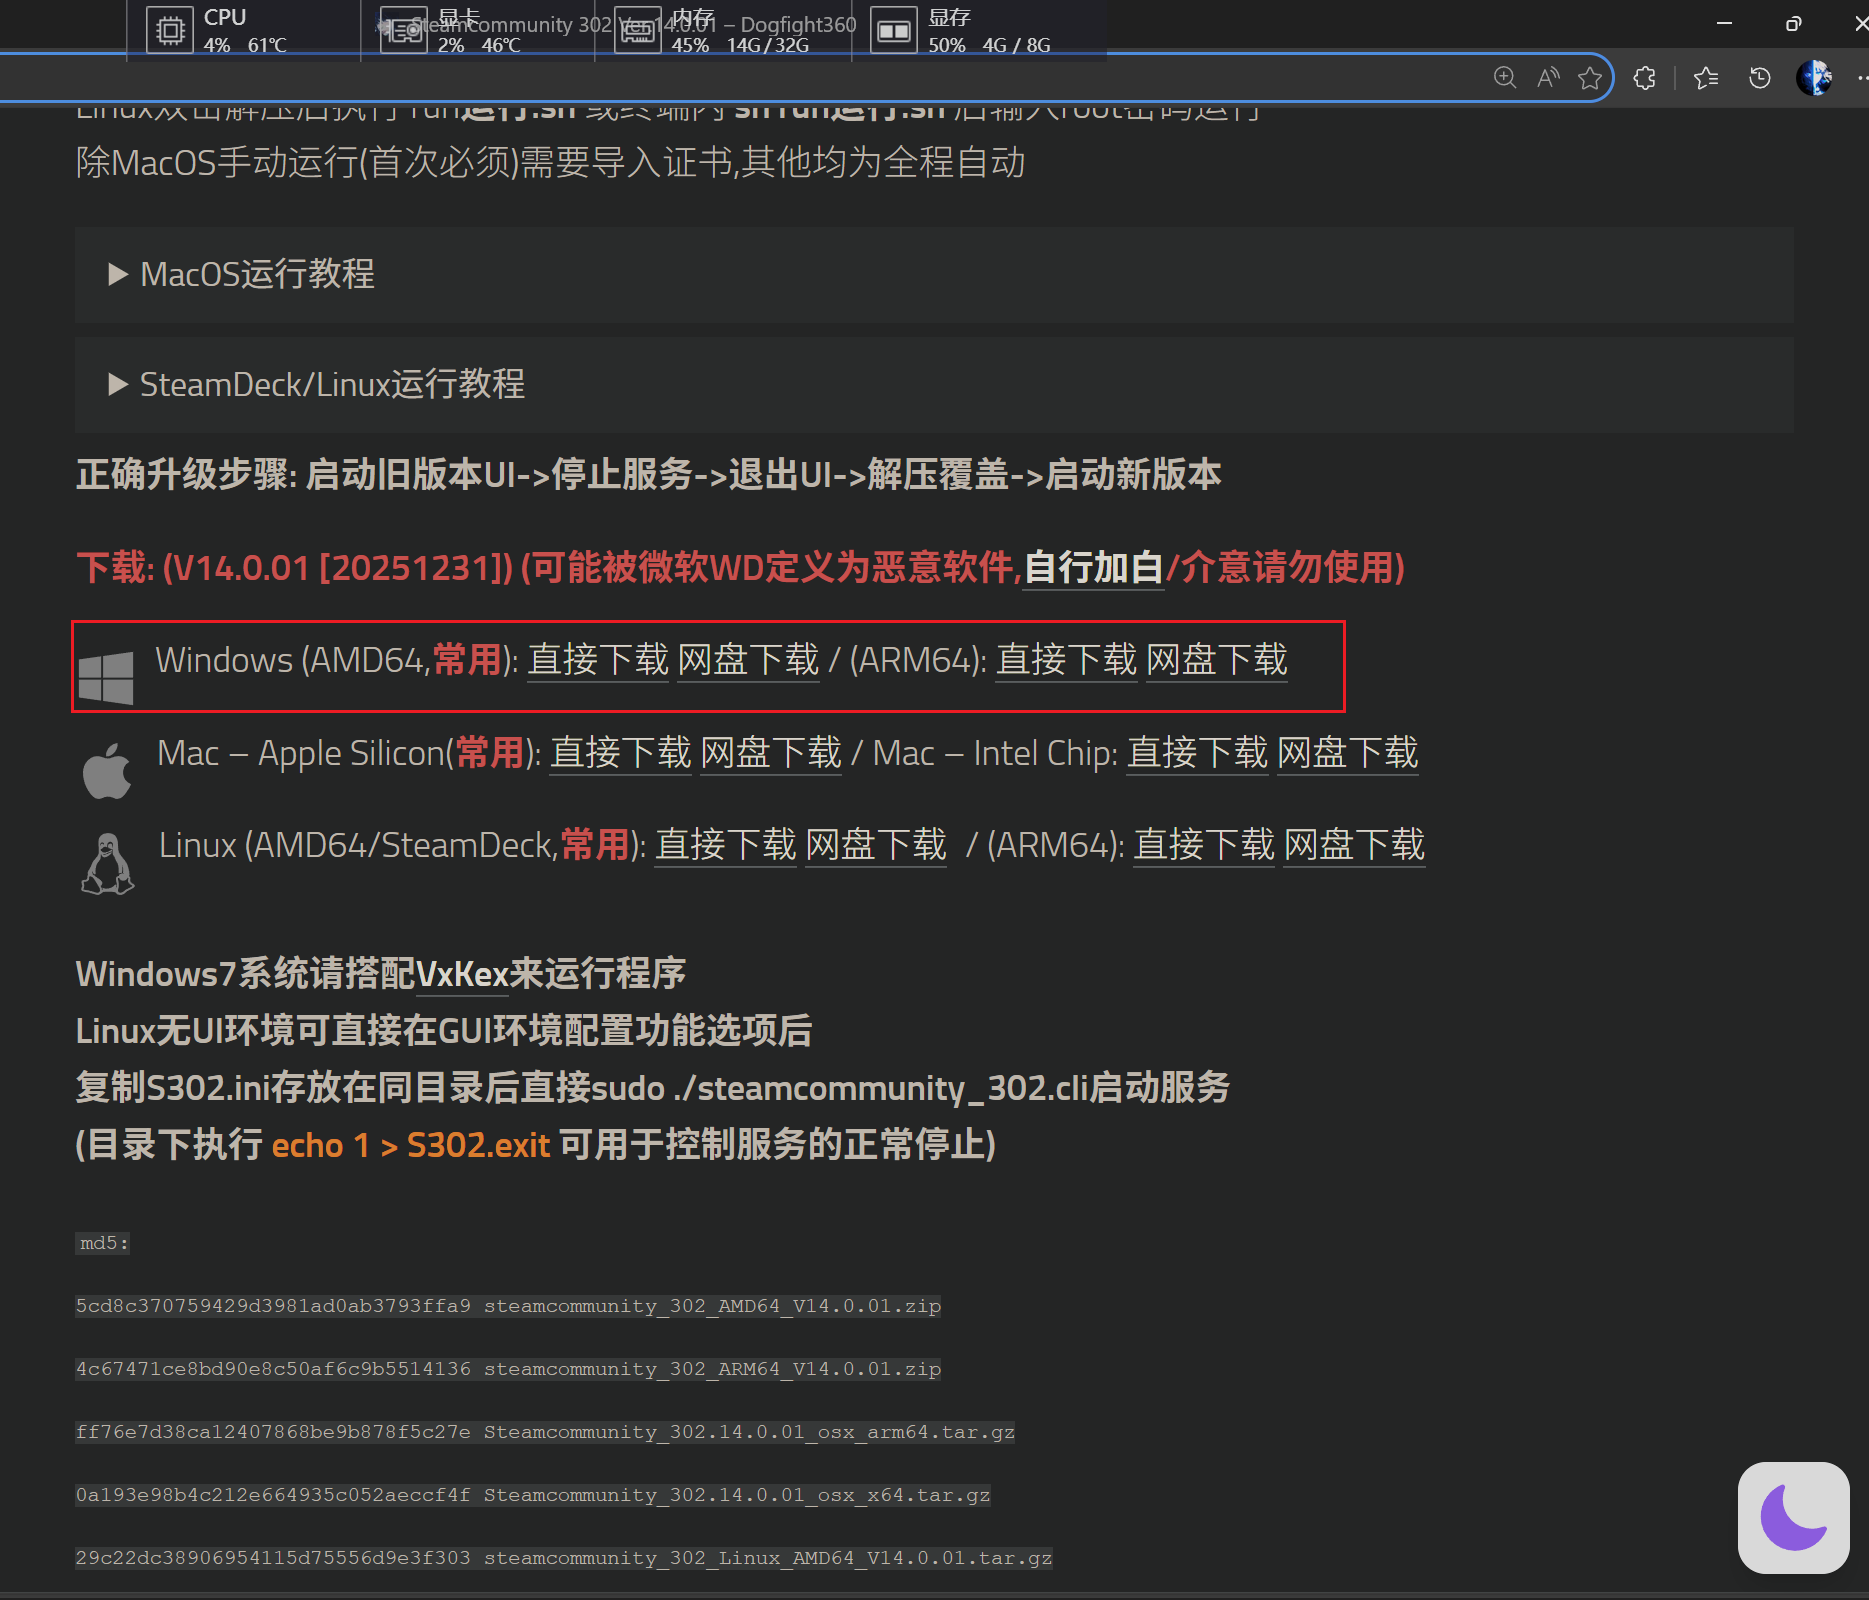
Task: Click the GPU (显卡) monitor widget icon
Action: [403, 30]
